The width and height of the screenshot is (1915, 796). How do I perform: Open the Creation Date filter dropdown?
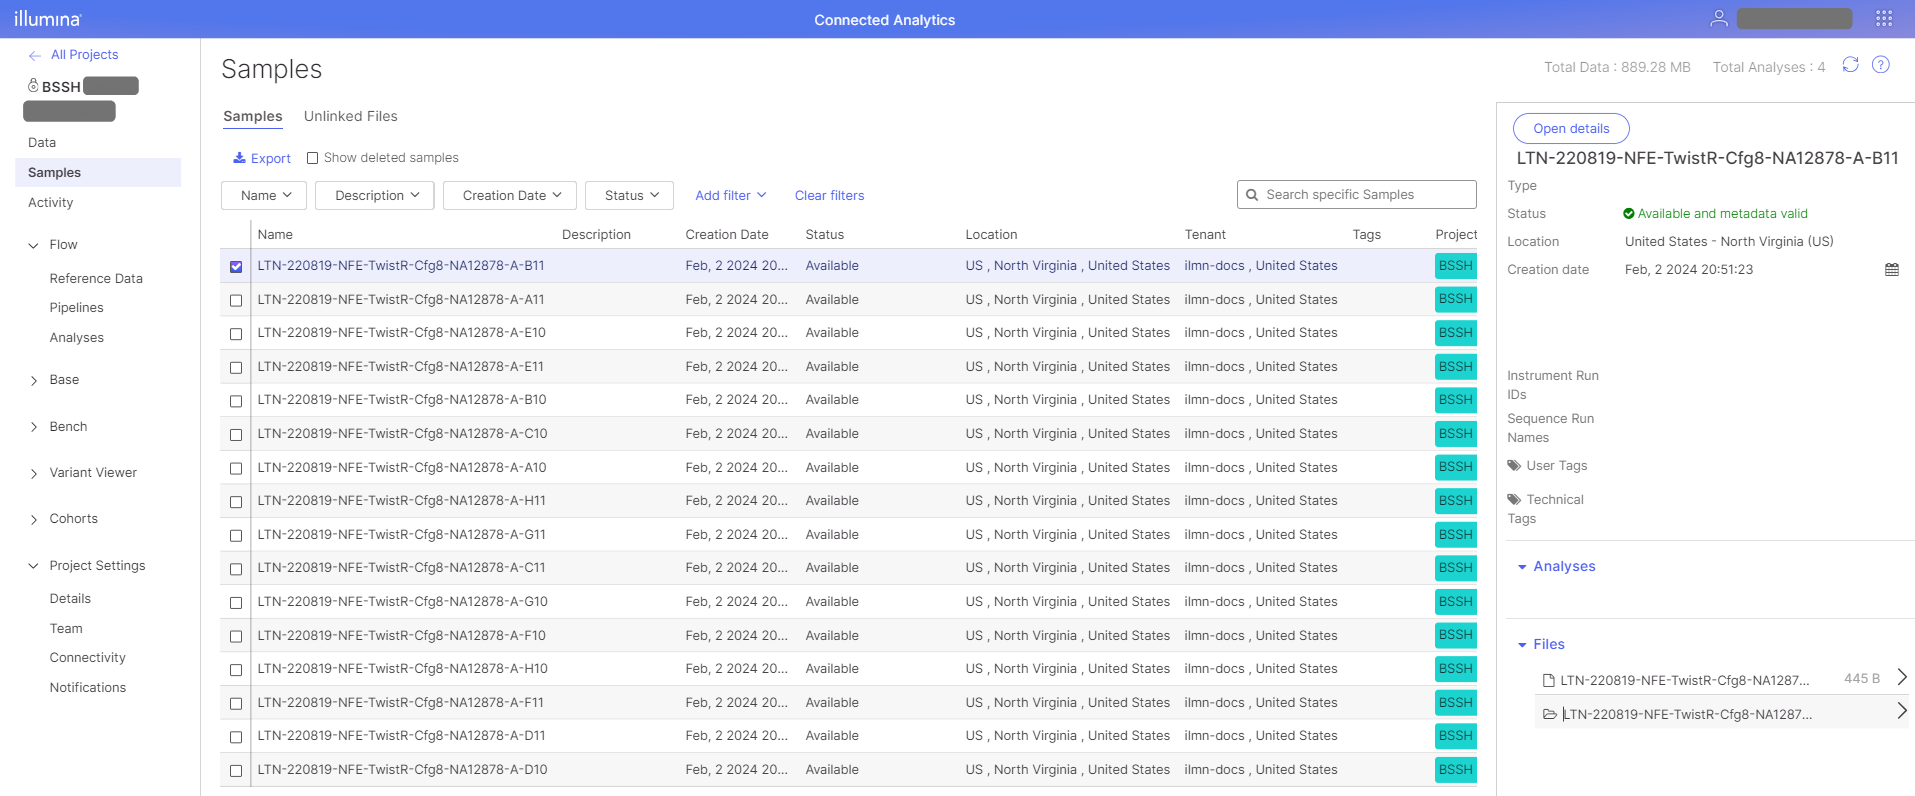512,196
